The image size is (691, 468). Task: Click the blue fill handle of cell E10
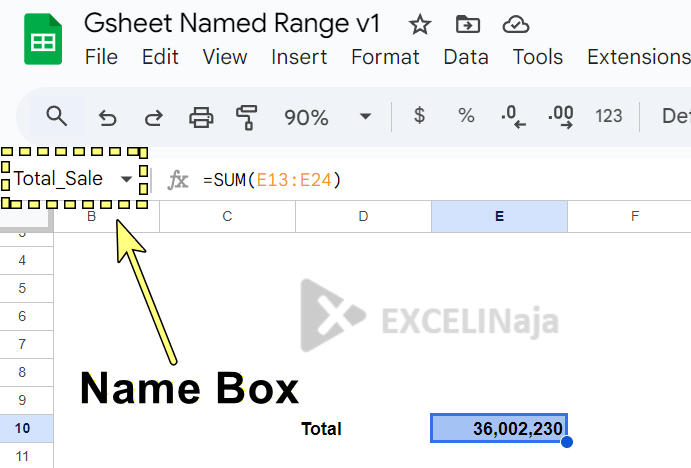coord(567,442)
